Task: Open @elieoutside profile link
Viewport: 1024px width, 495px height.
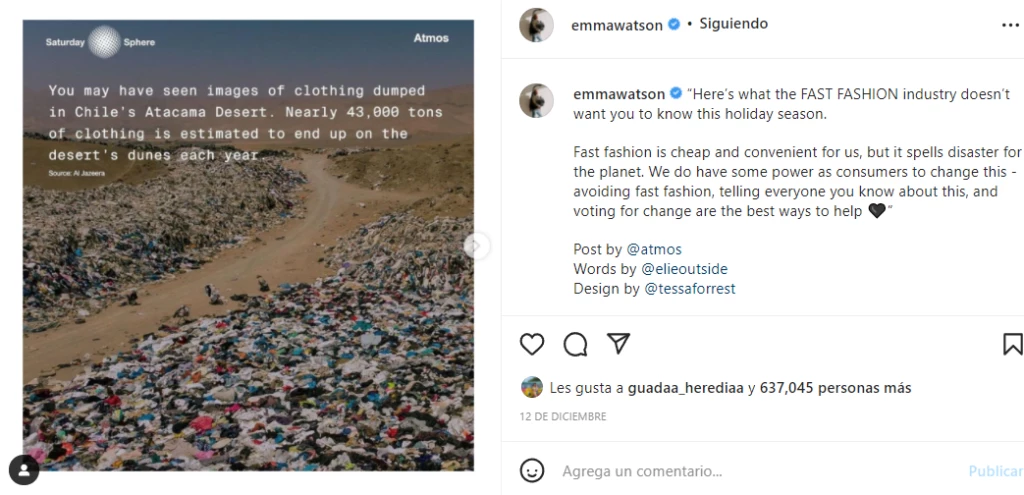Action: point(684,269)
